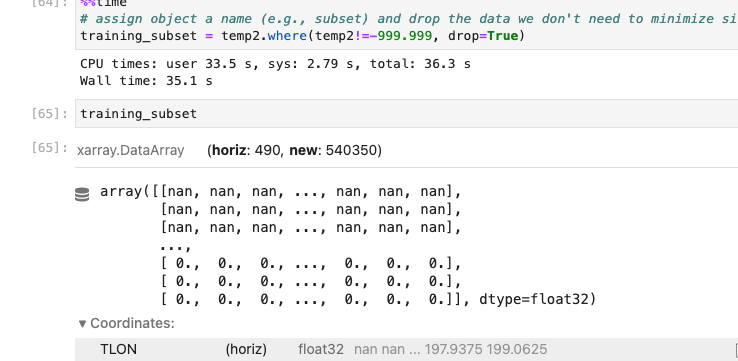The image size is (738, 361).
Task: Select the input prompt [65] label
Action: (49, 113)
